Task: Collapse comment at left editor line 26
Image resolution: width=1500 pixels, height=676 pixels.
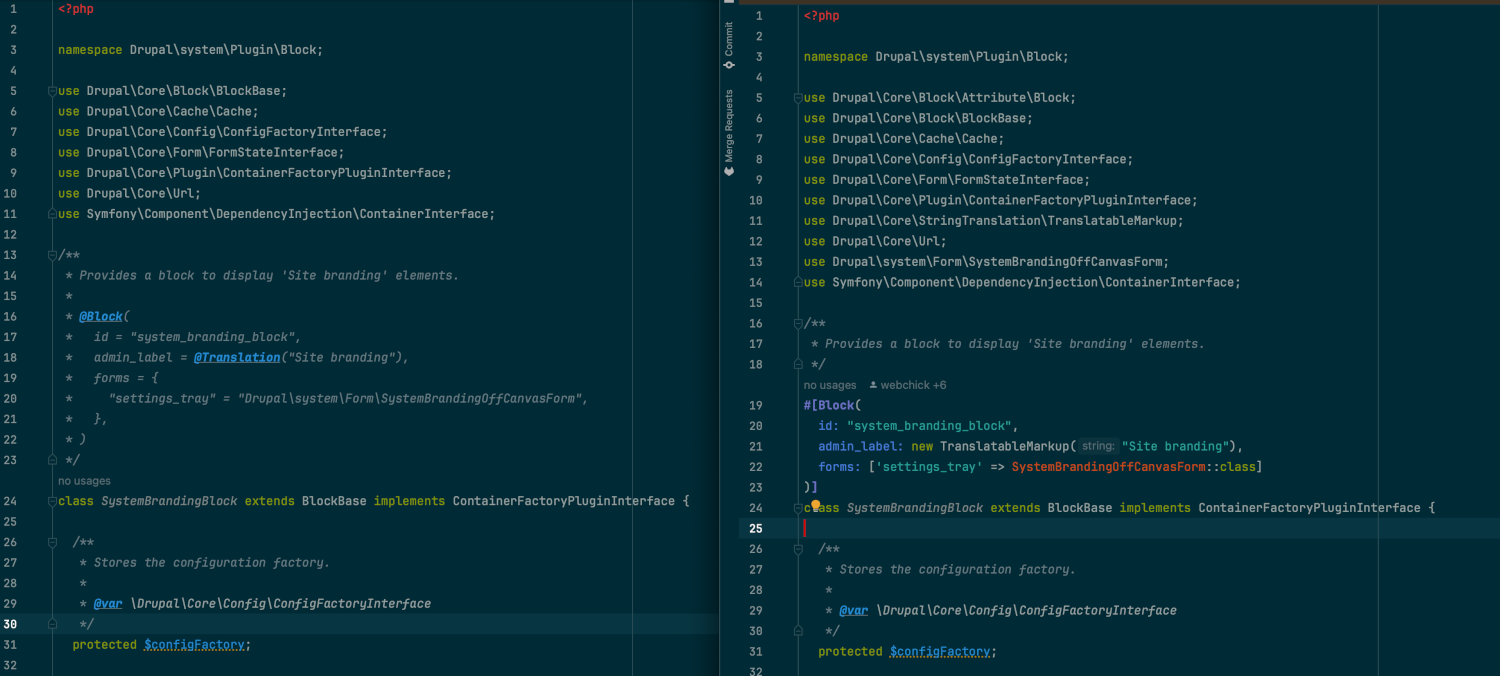Action: pos(52,542)
